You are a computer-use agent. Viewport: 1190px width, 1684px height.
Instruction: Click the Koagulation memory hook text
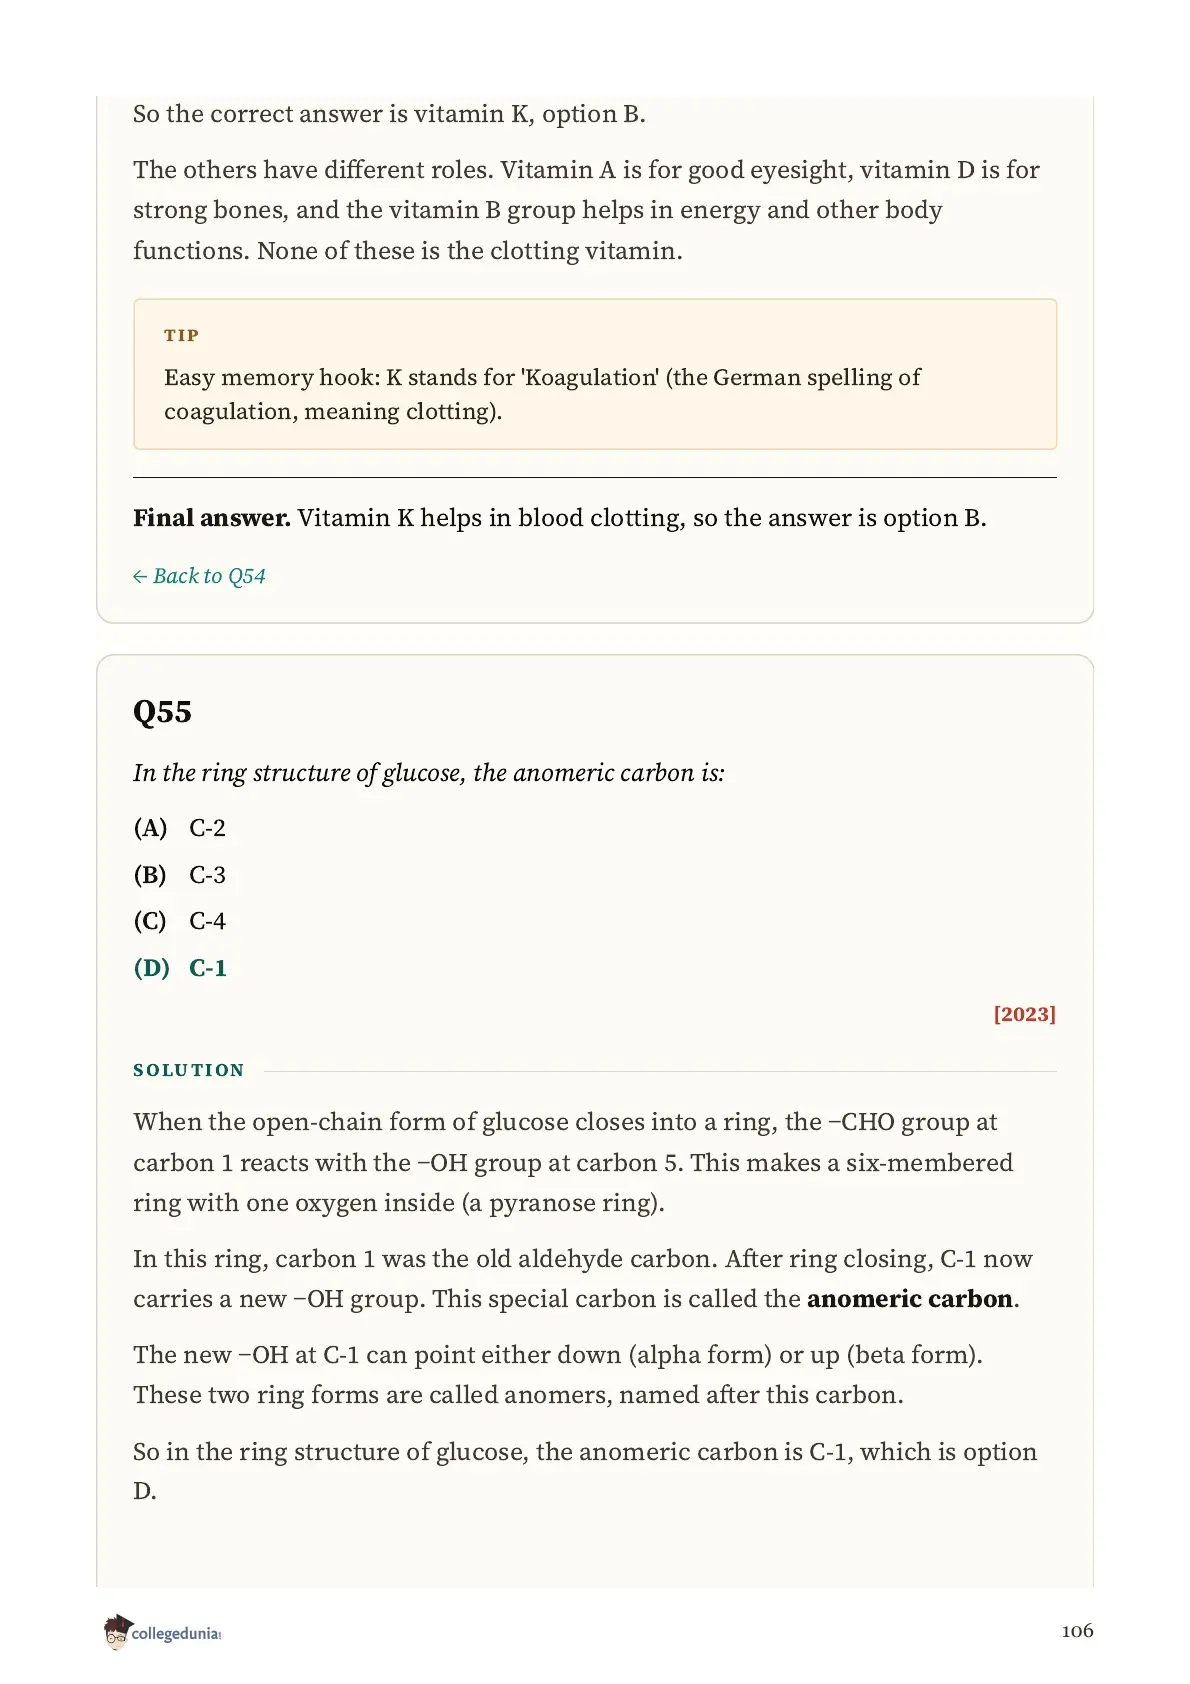pyautogui.click(x=542, y=394)
